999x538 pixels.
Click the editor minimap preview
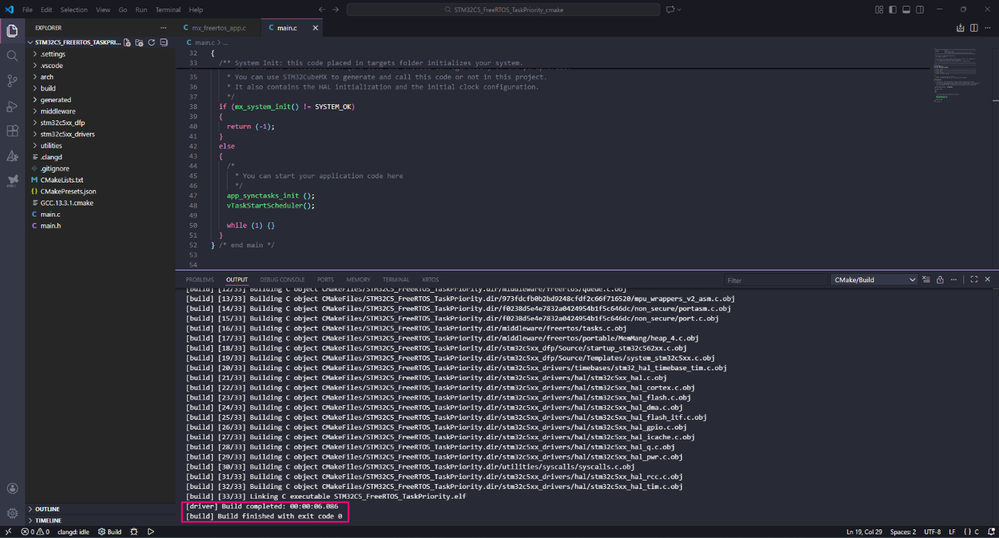pyautogui.click(x=955, y=73)
